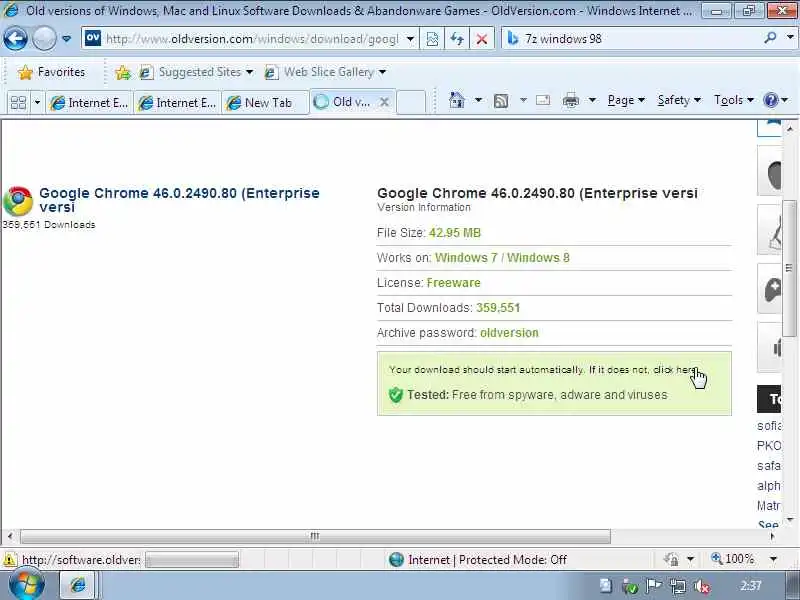The width and height of the screenshot is (800, 600).
Task: Expand the address bar URL history dropdown
Action: (410, 39)
